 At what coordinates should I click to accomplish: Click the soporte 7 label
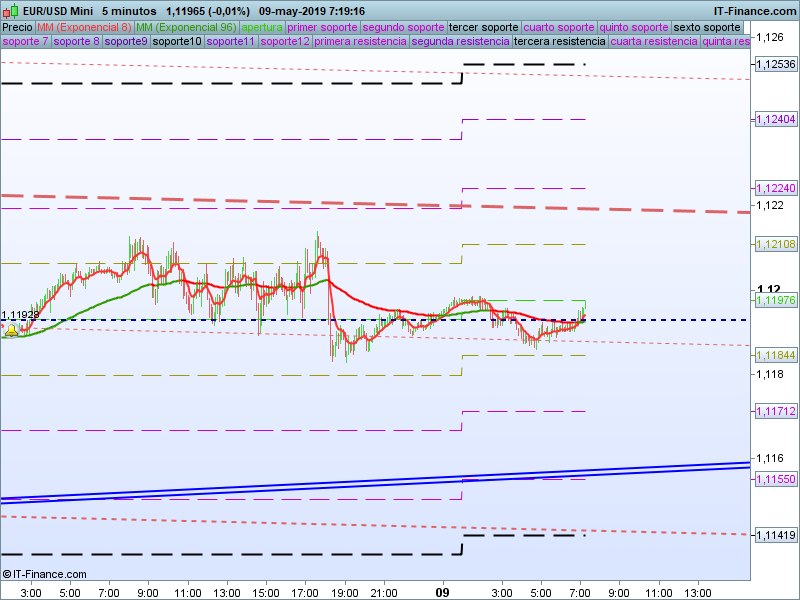click(25, 42)
